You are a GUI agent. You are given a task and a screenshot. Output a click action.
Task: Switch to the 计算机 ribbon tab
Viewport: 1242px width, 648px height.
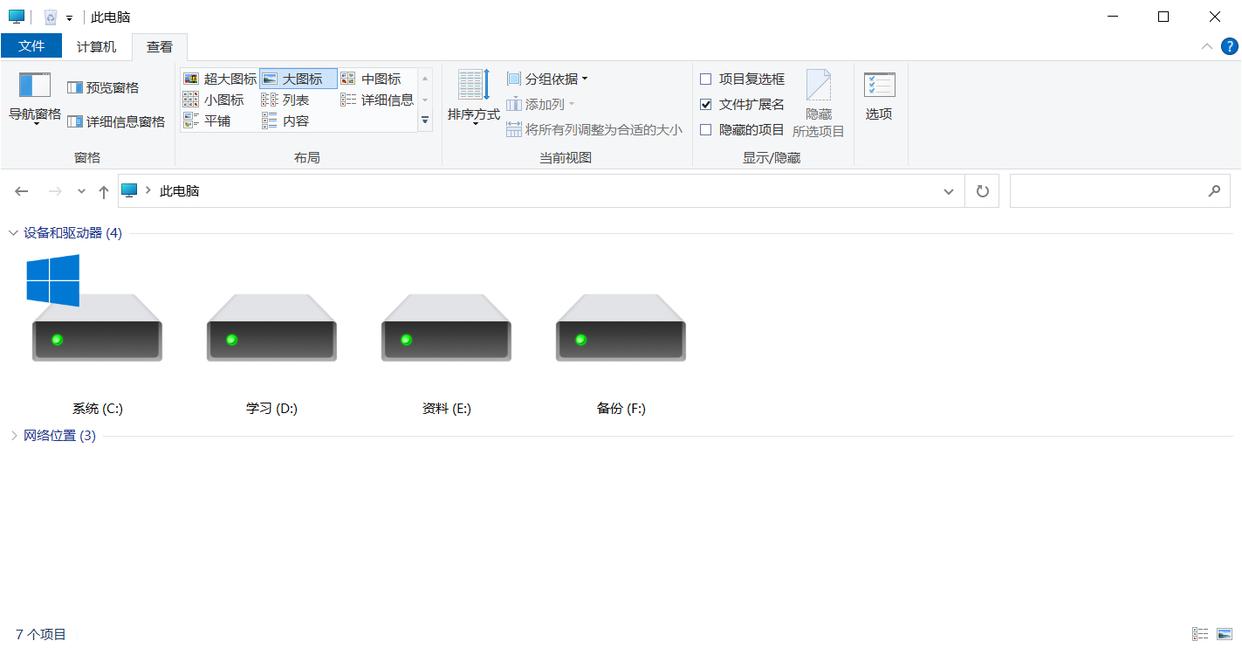point(96,47)
